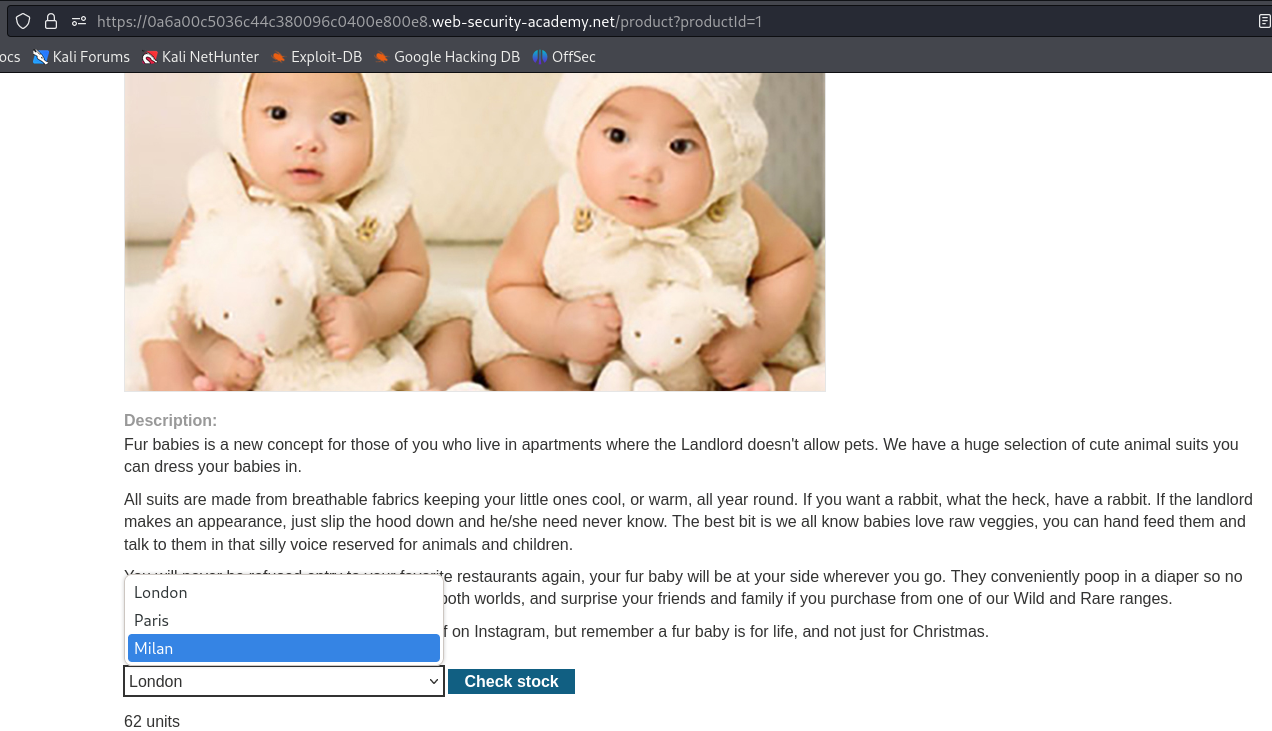Open the OffSec bookmark label
1272x731 pixels.
[573, 57]
